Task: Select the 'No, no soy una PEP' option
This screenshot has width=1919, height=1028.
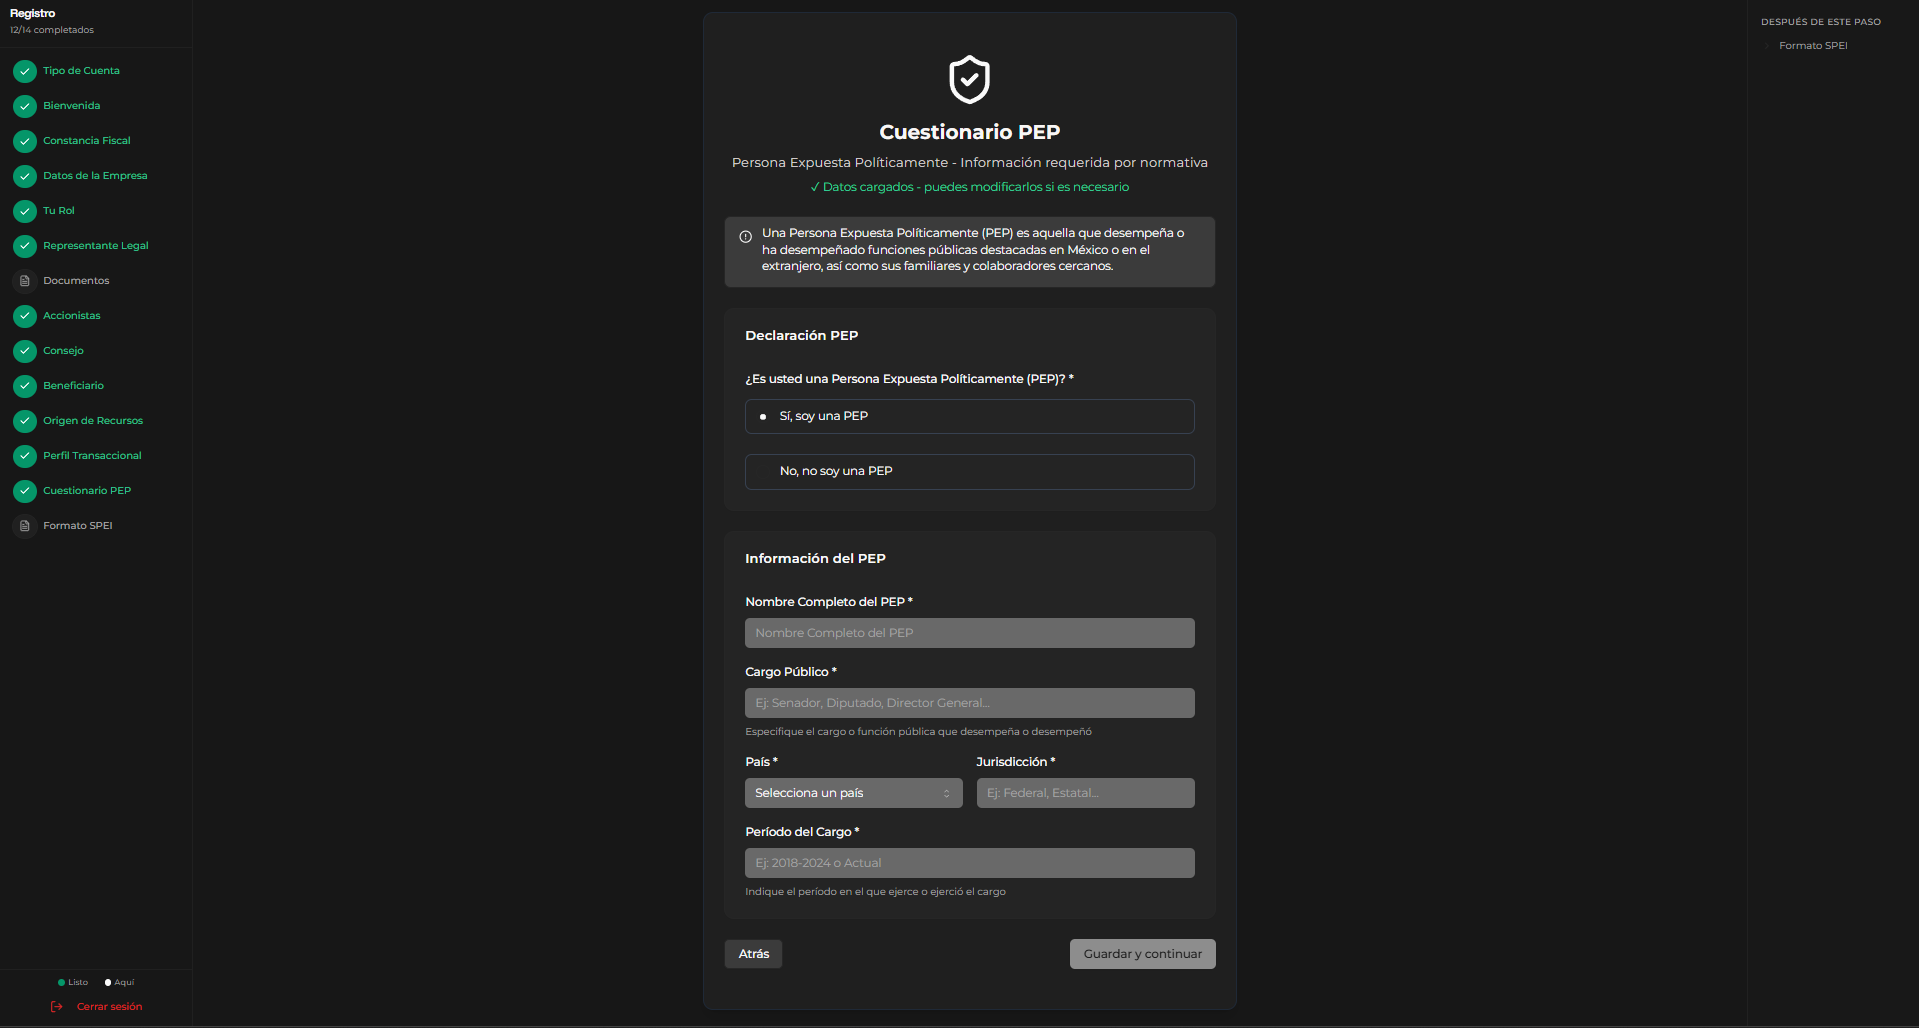Action: (x=969, y=471)
